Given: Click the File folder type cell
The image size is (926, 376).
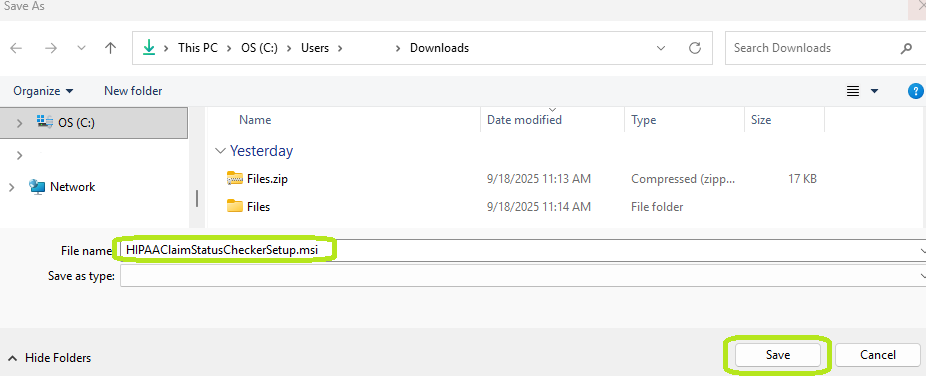Looking at the screenshot, I should pyautogui.click(x=657, y=207).
